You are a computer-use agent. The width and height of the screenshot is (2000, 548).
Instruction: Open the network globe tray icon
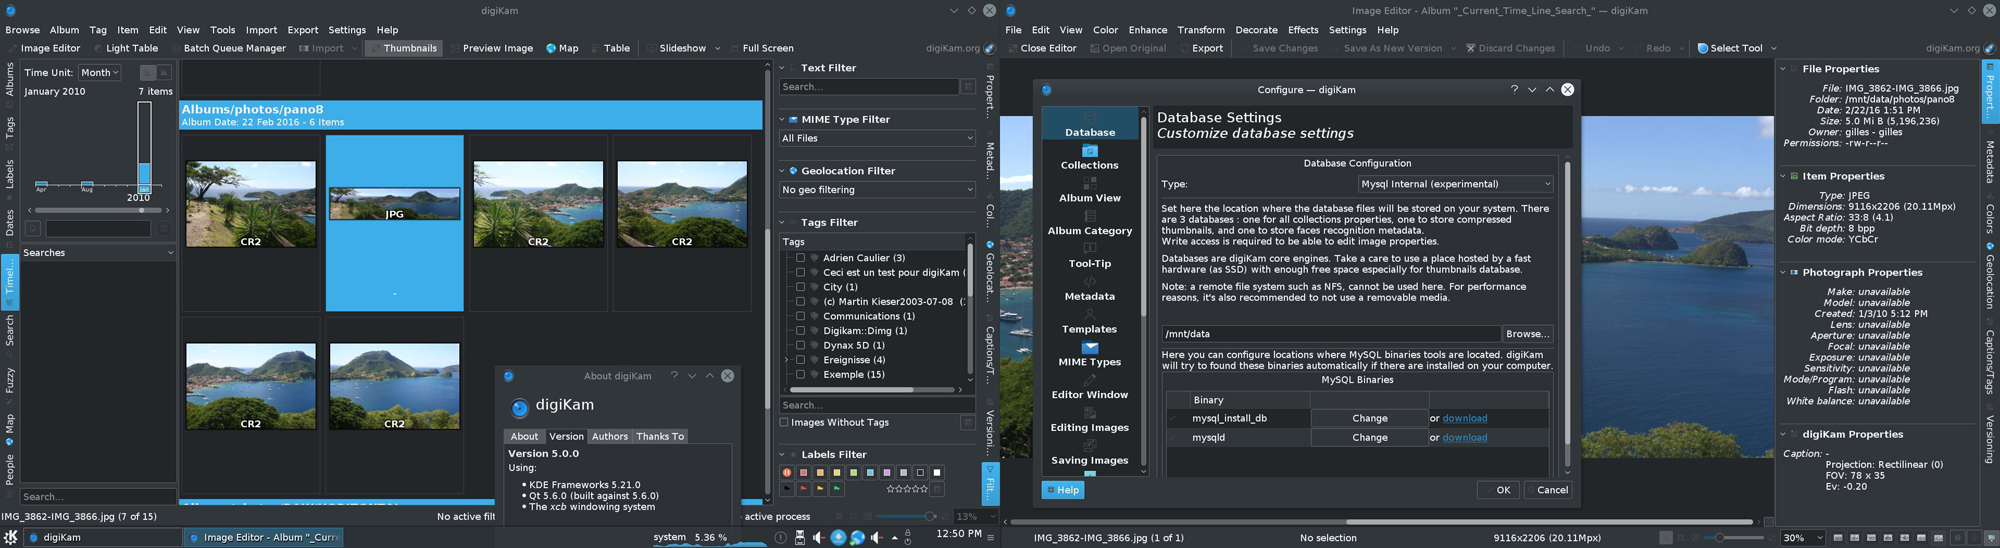(857, 538)
